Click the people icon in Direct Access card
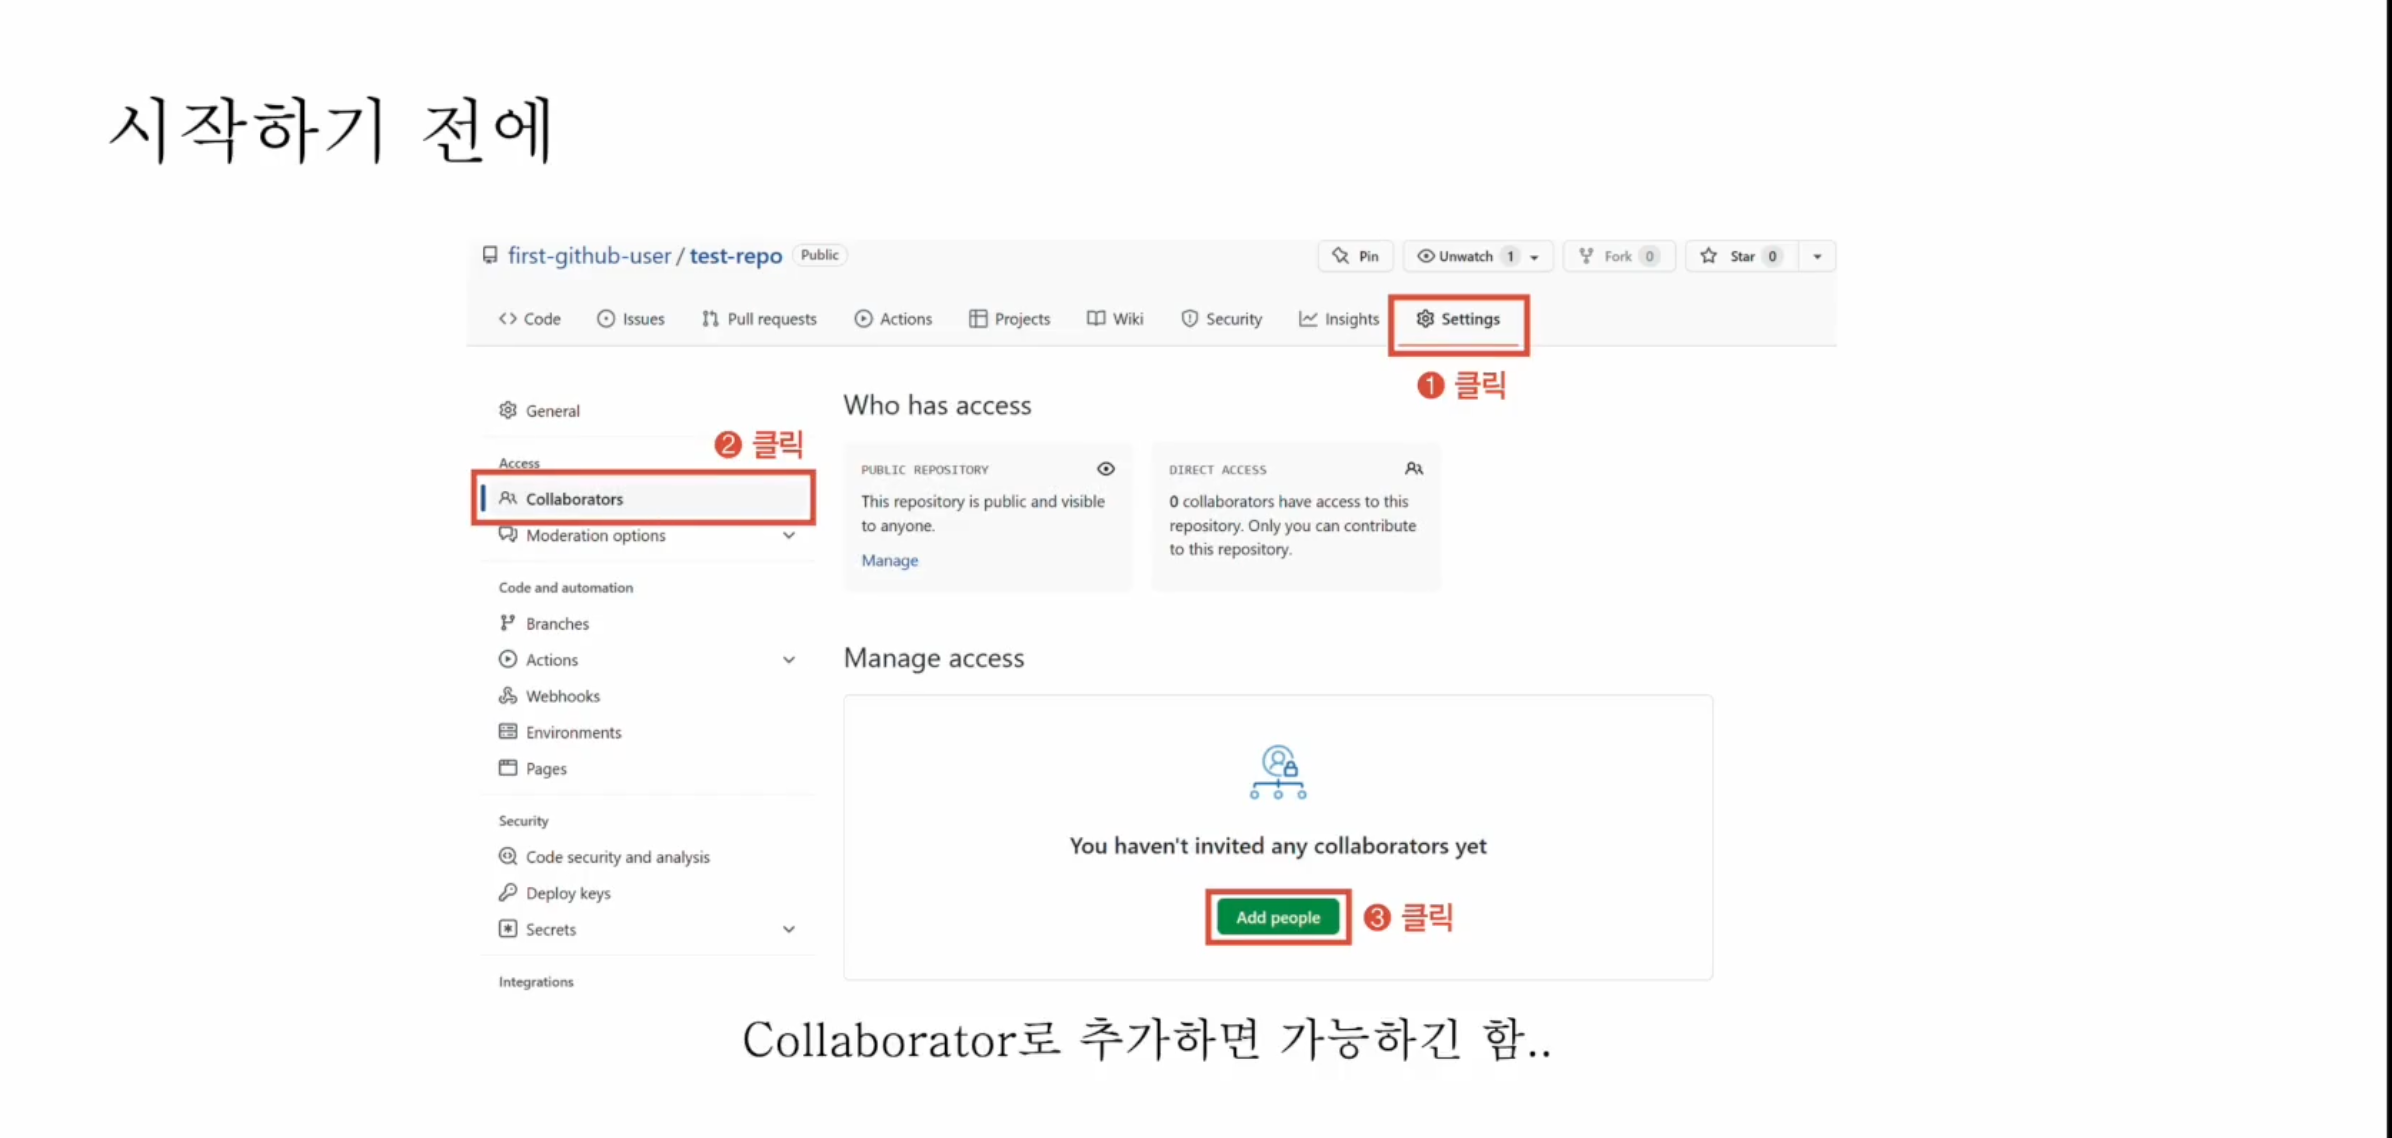 point(1413,469)
